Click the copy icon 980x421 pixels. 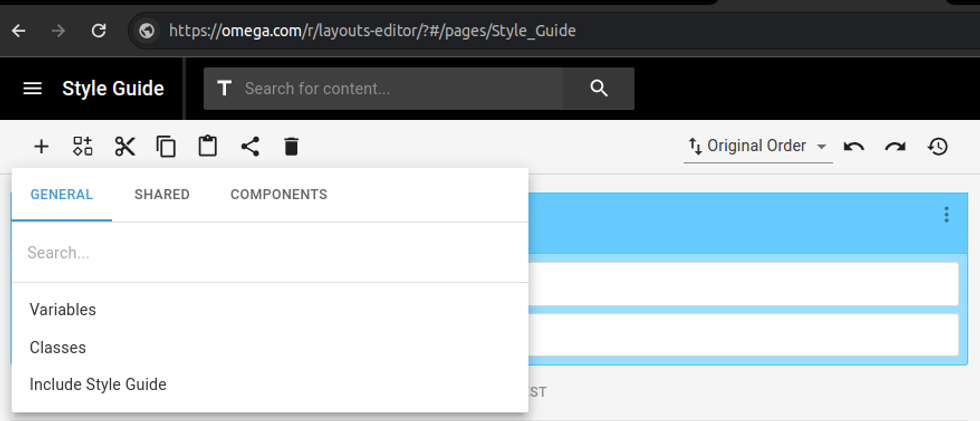(166, 147)
